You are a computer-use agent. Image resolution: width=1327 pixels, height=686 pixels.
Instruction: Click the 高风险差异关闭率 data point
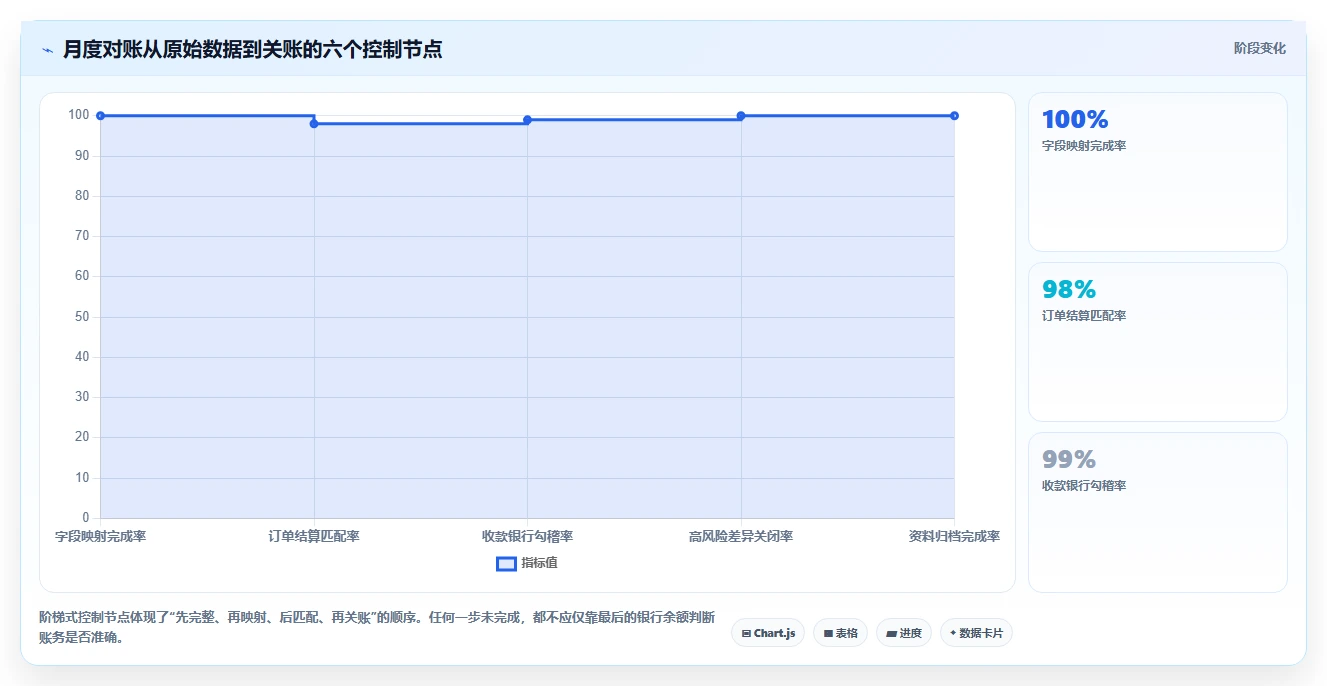pos(741,116)
